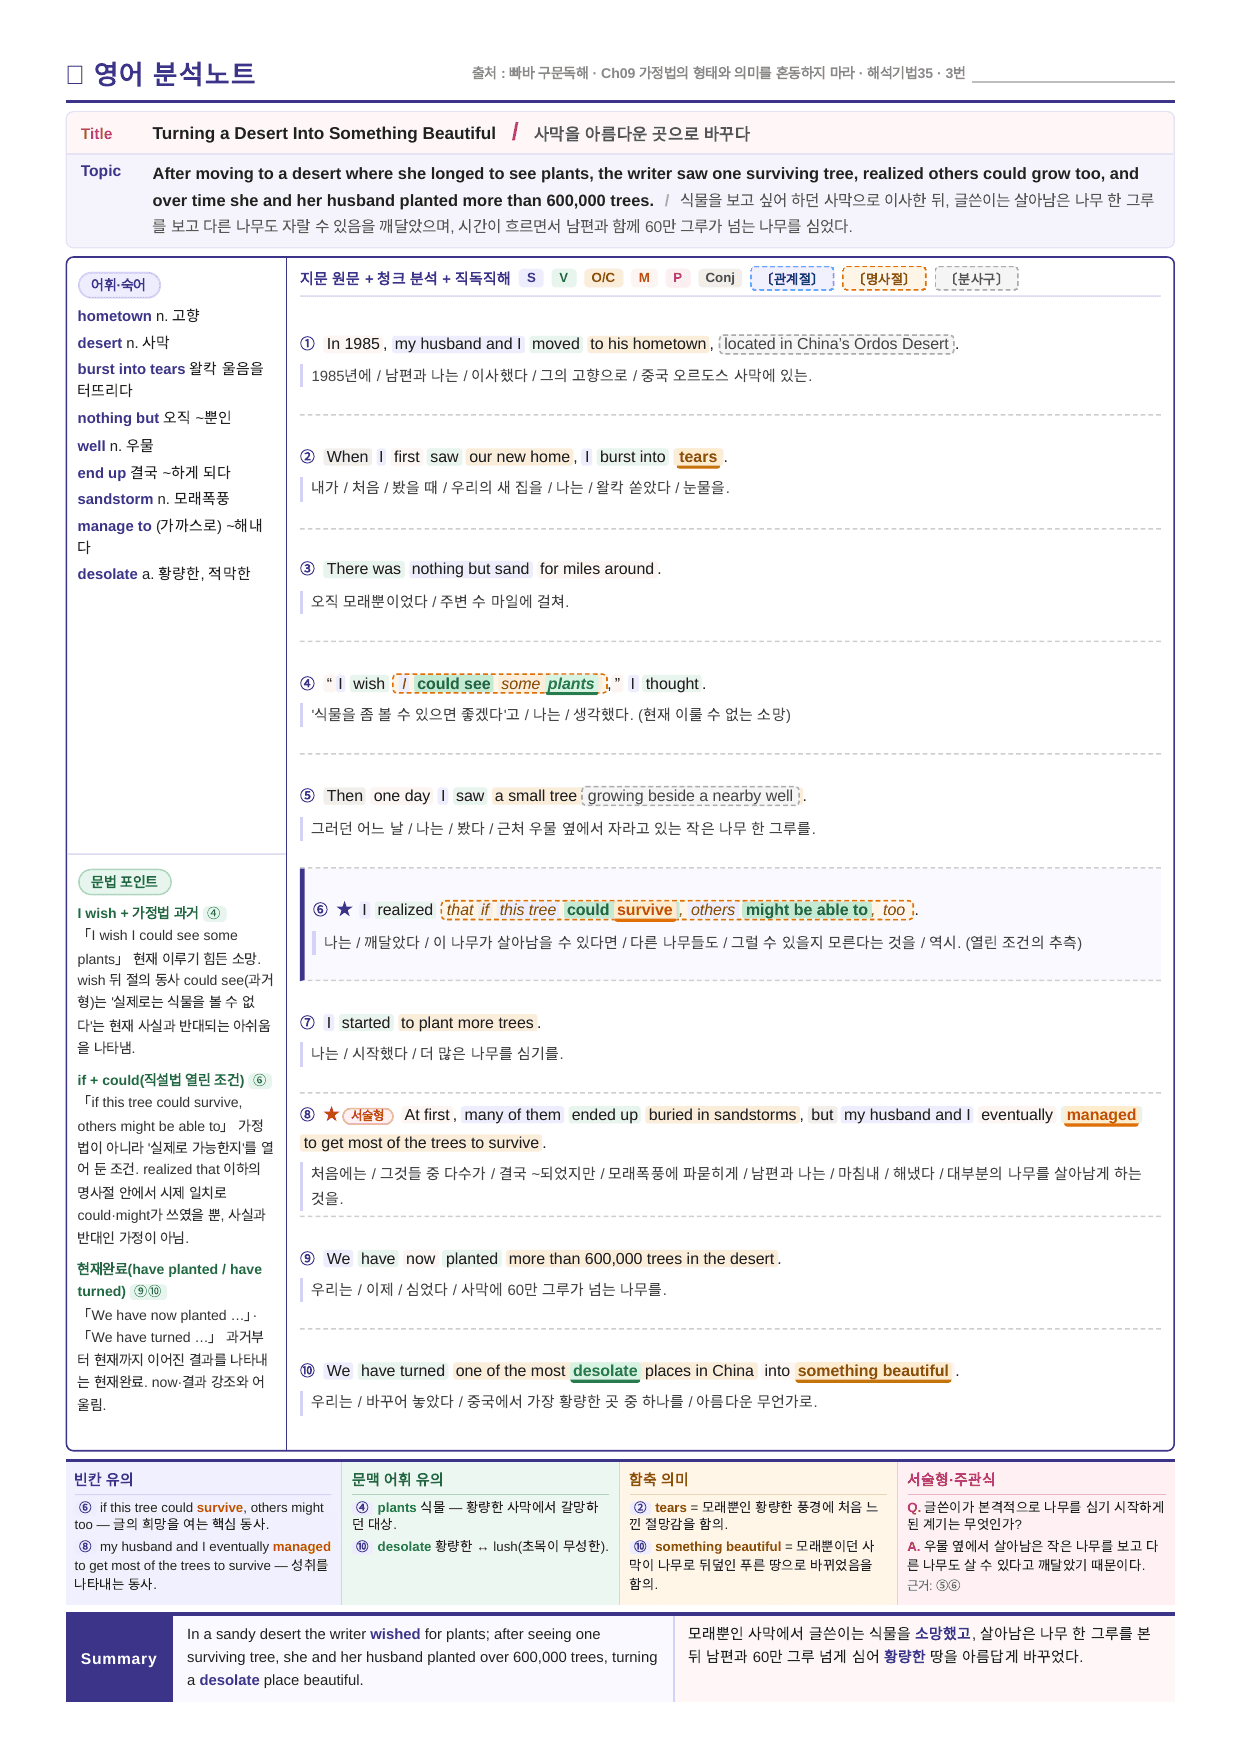Select the 서술형 badge in sentence ⑧
This screenshot has width=1240, height=1754.
point(367,1115)
